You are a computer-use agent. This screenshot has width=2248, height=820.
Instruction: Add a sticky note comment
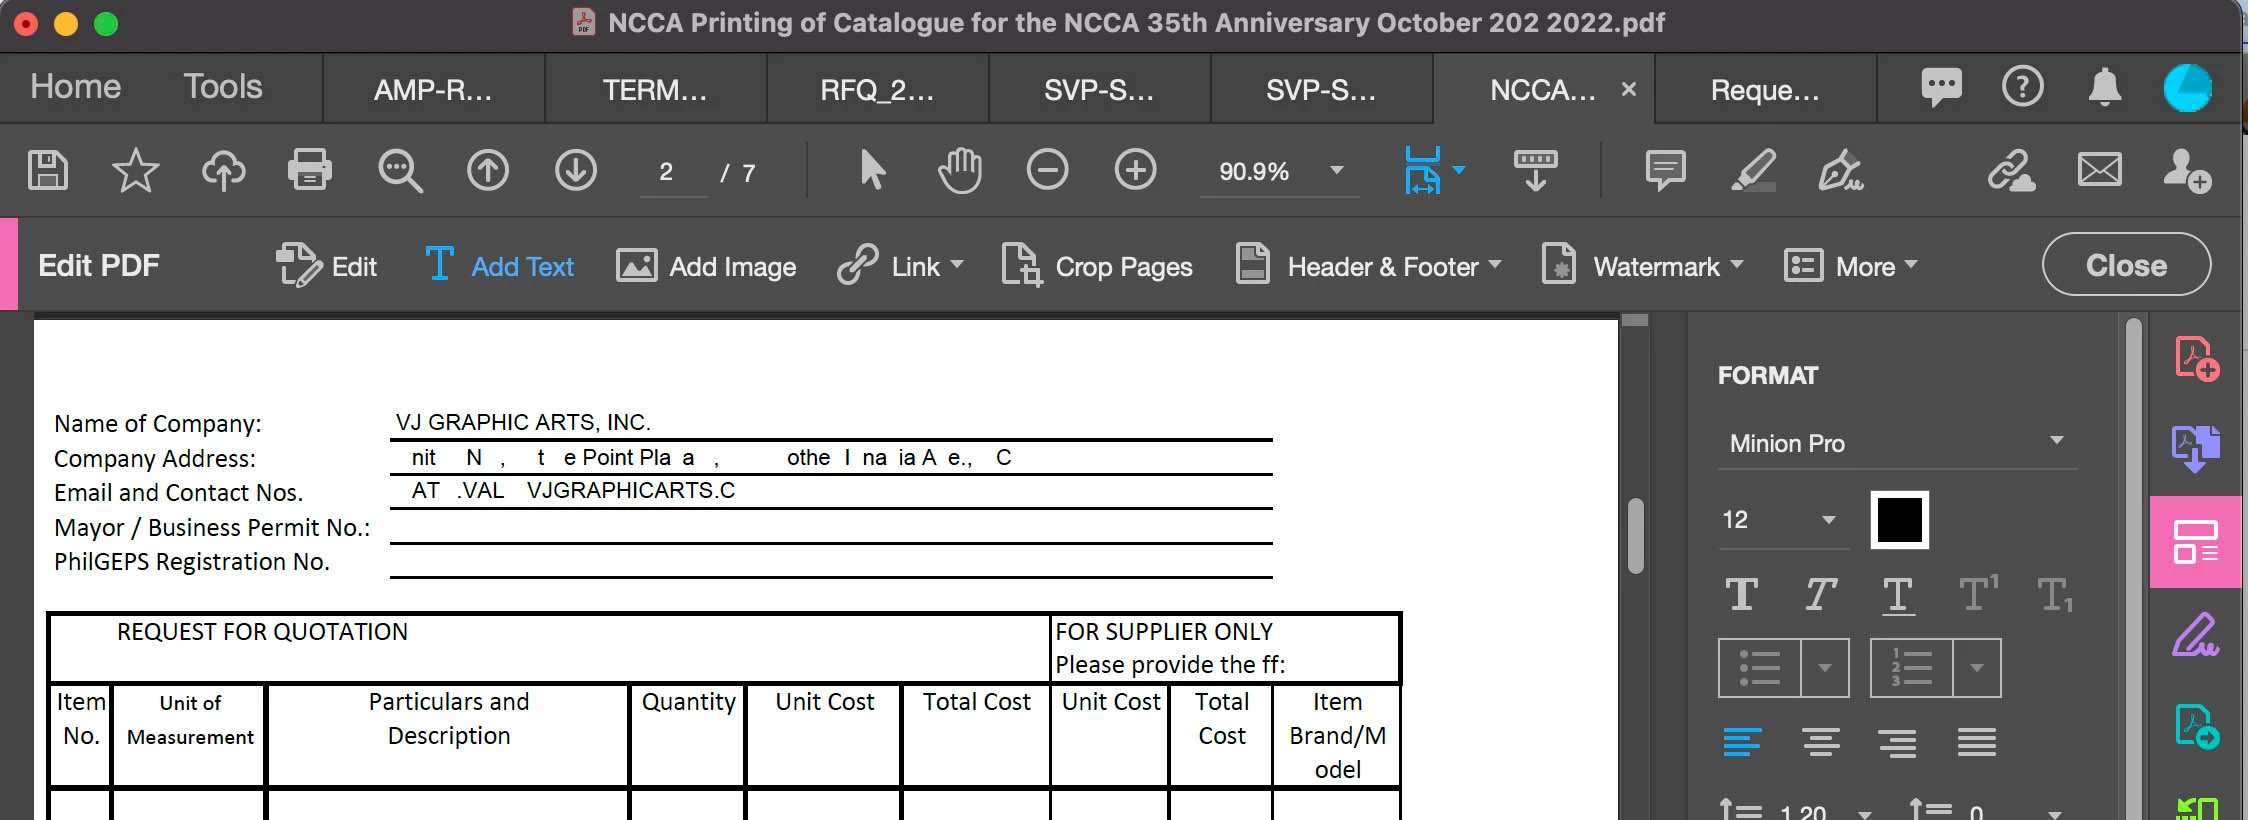[1665, 170]
